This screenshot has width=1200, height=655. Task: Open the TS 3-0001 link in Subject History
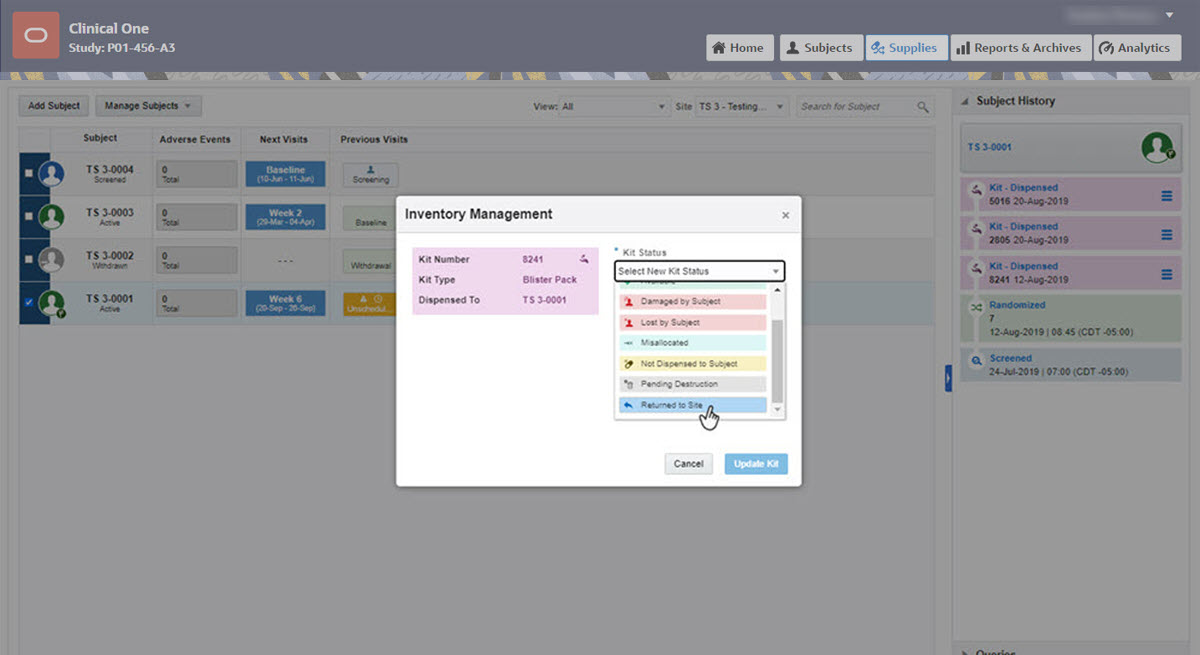(990, 147)
